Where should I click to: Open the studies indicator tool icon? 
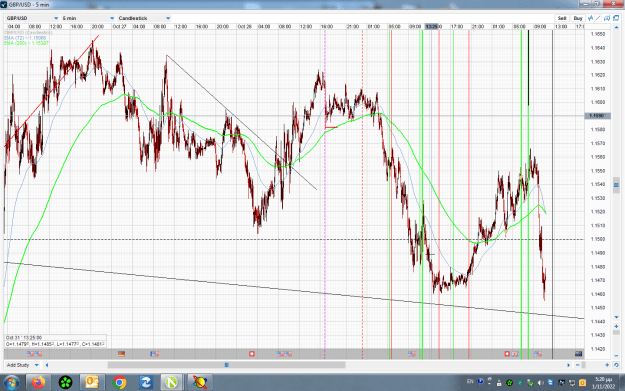591,18
